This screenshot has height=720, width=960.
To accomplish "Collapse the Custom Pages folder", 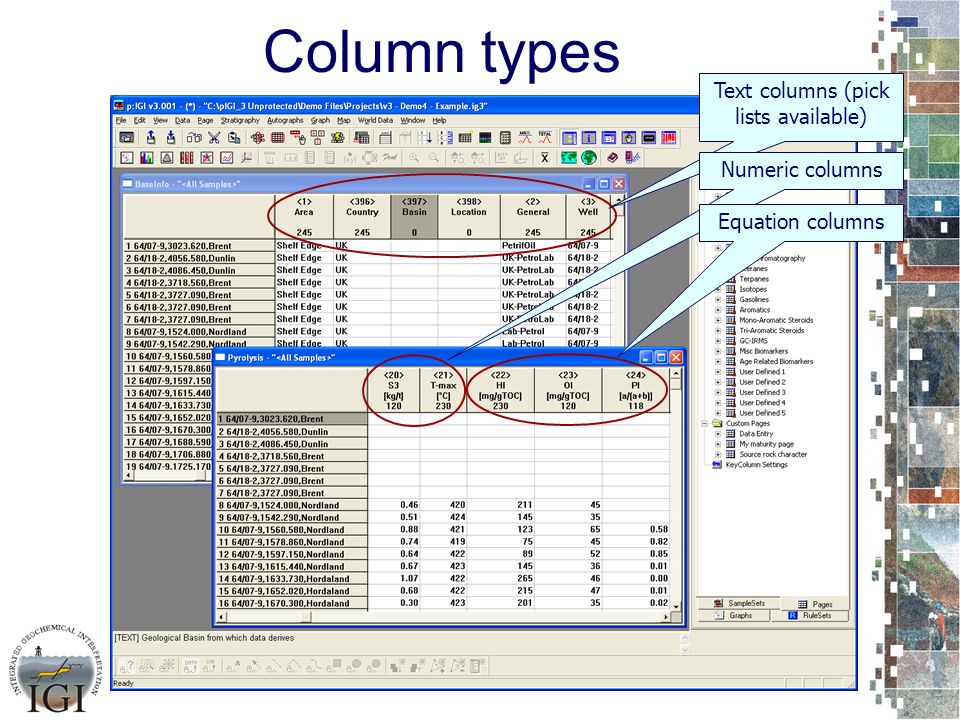I will point(705,424).
